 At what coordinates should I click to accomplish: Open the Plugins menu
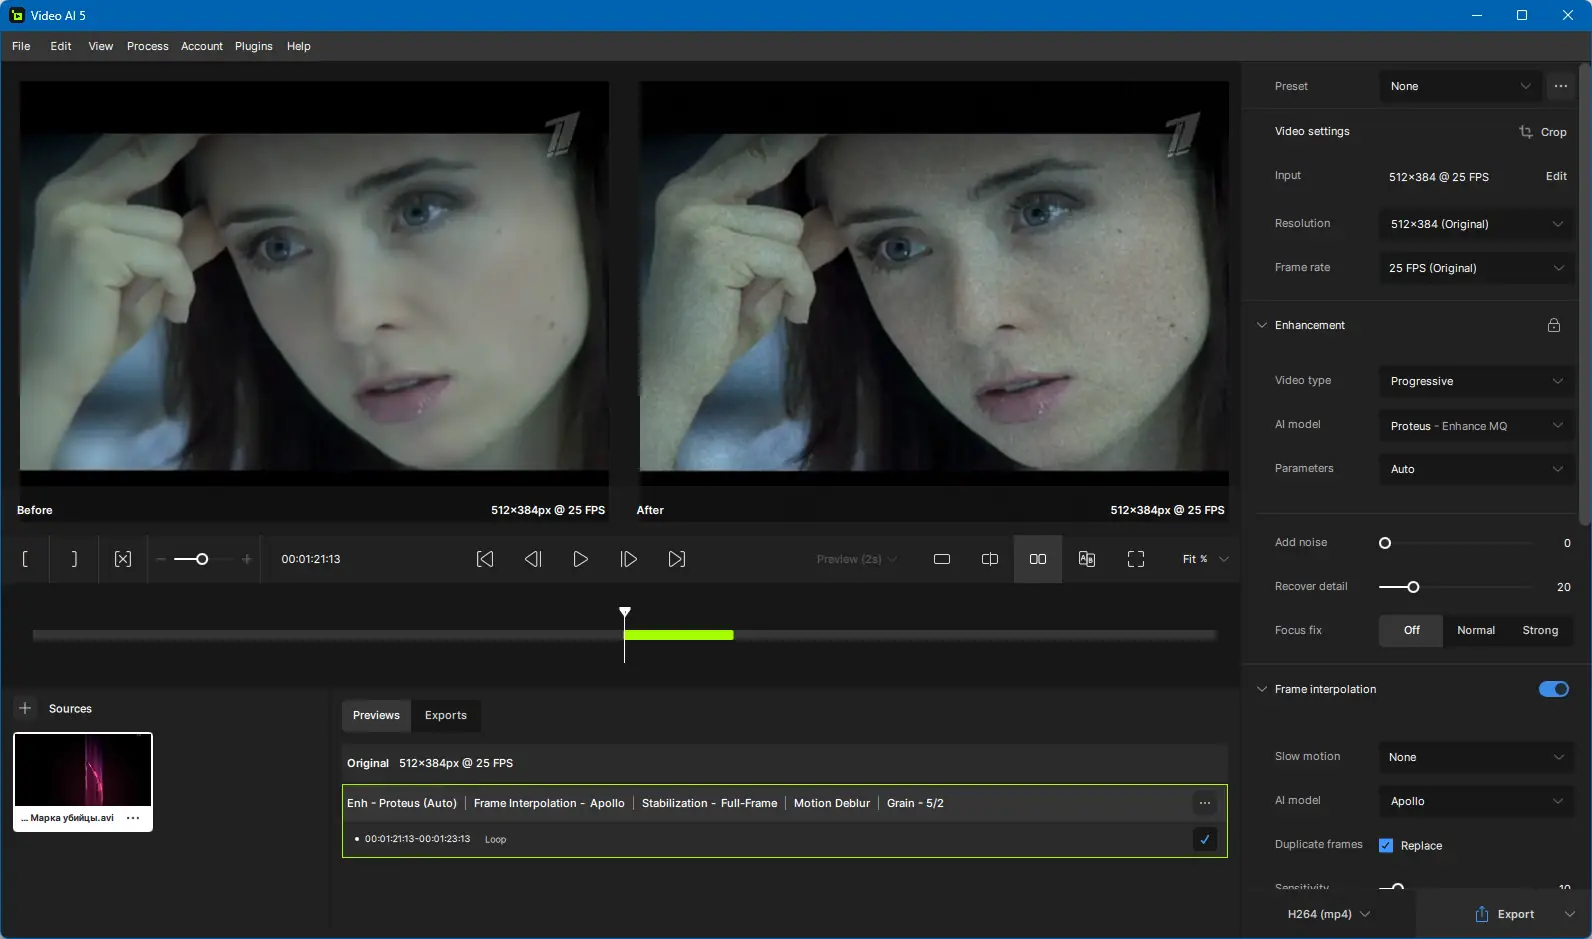(x=254, y=46)
